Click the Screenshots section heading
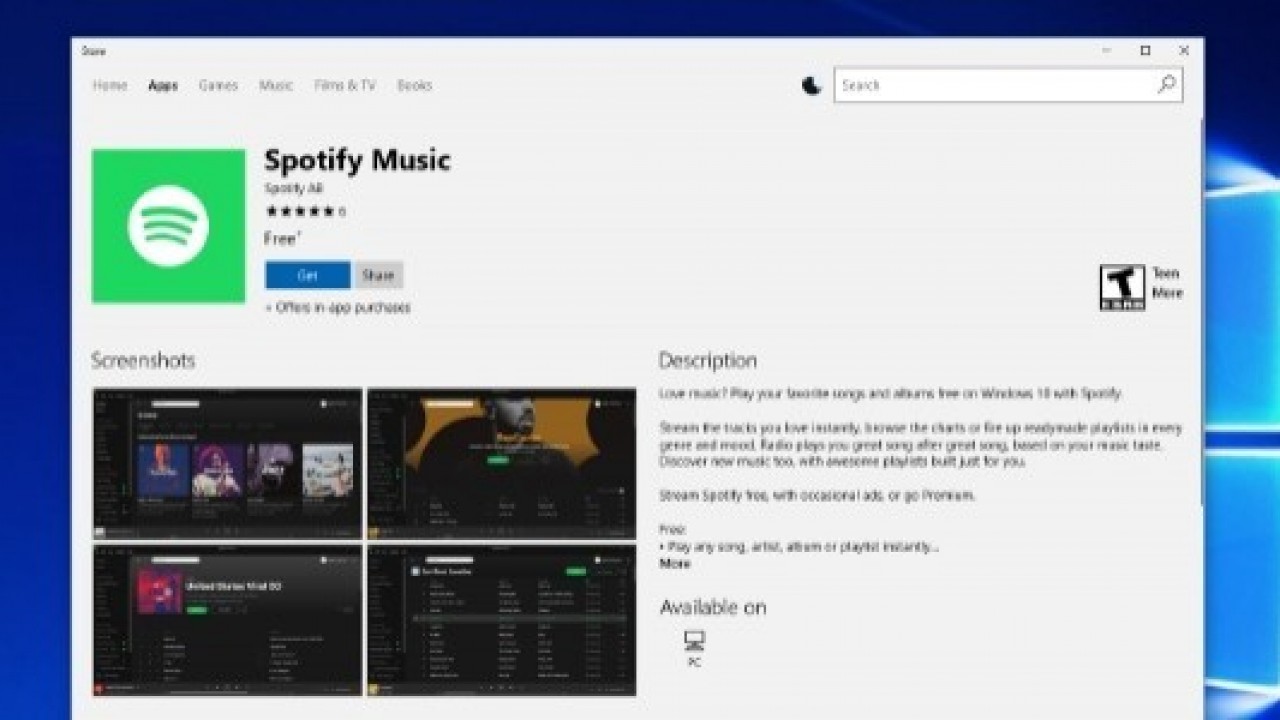1280x720 pixels. 143,360
